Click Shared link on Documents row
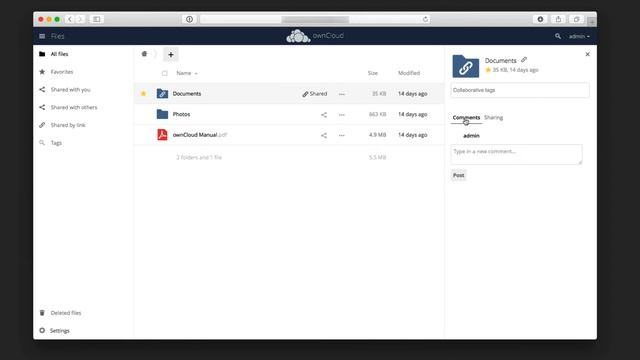Screen dimensions: 640x360 tap(315, 94)
